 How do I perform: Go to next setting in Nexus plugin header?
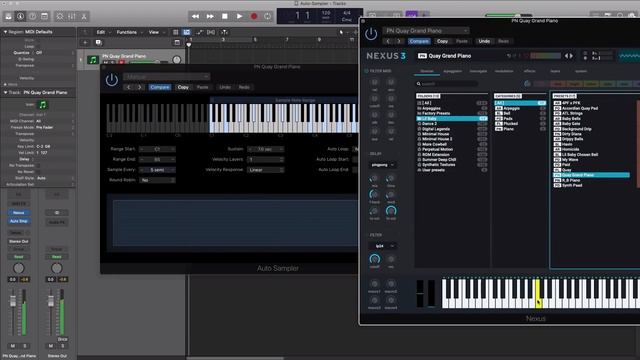(x=399, y=41)
